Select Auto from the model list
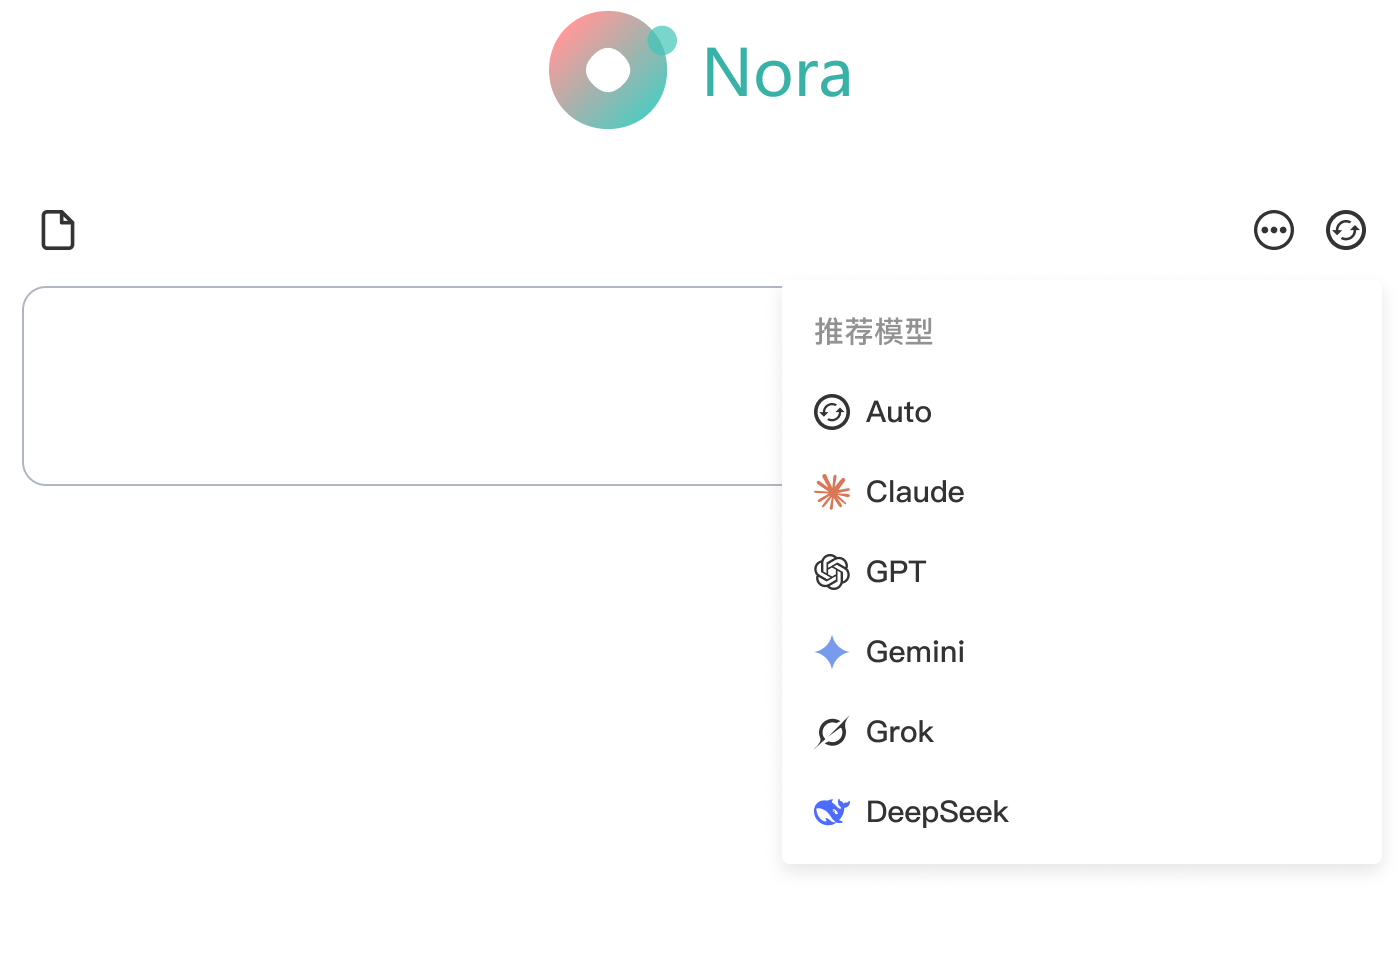This screenshot has width=1400, height=970. pos(1082,412)
